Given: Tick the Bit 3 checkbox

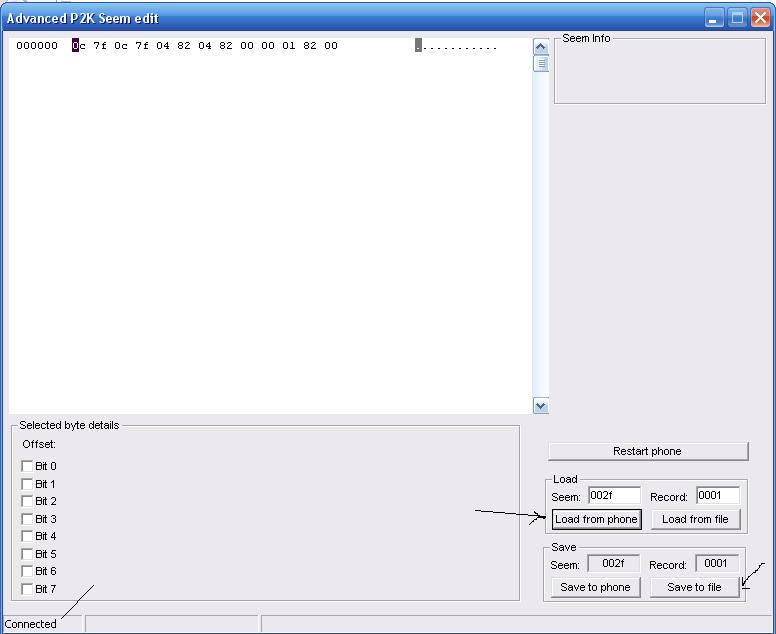Looking at the screenshot, I should point(27,519).
